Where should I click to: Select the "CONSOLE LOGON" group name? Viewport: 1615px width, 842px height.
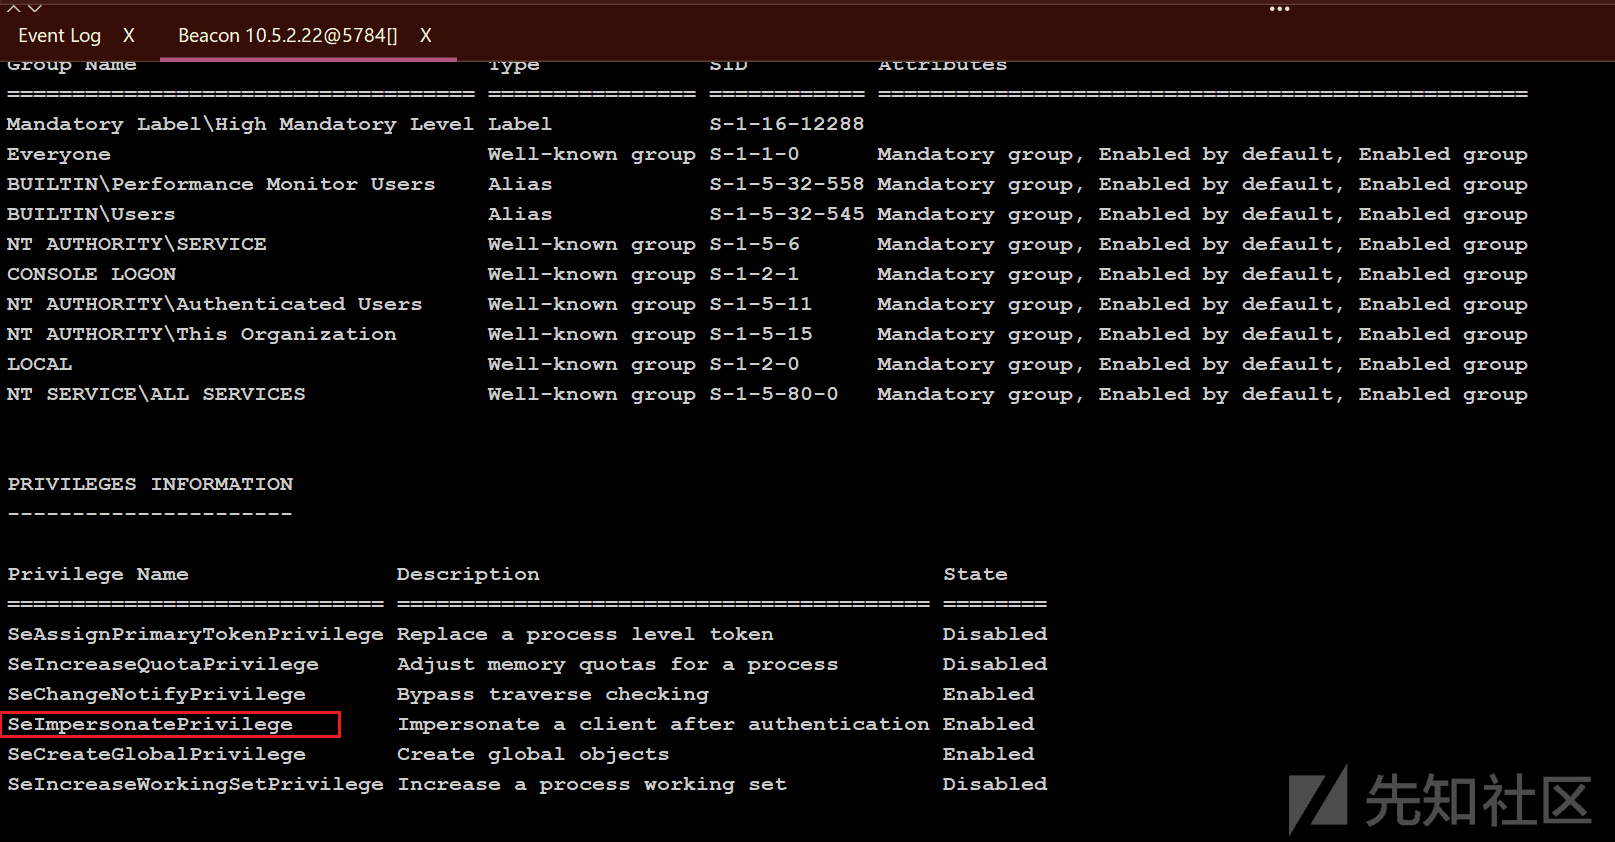point(91,274)
